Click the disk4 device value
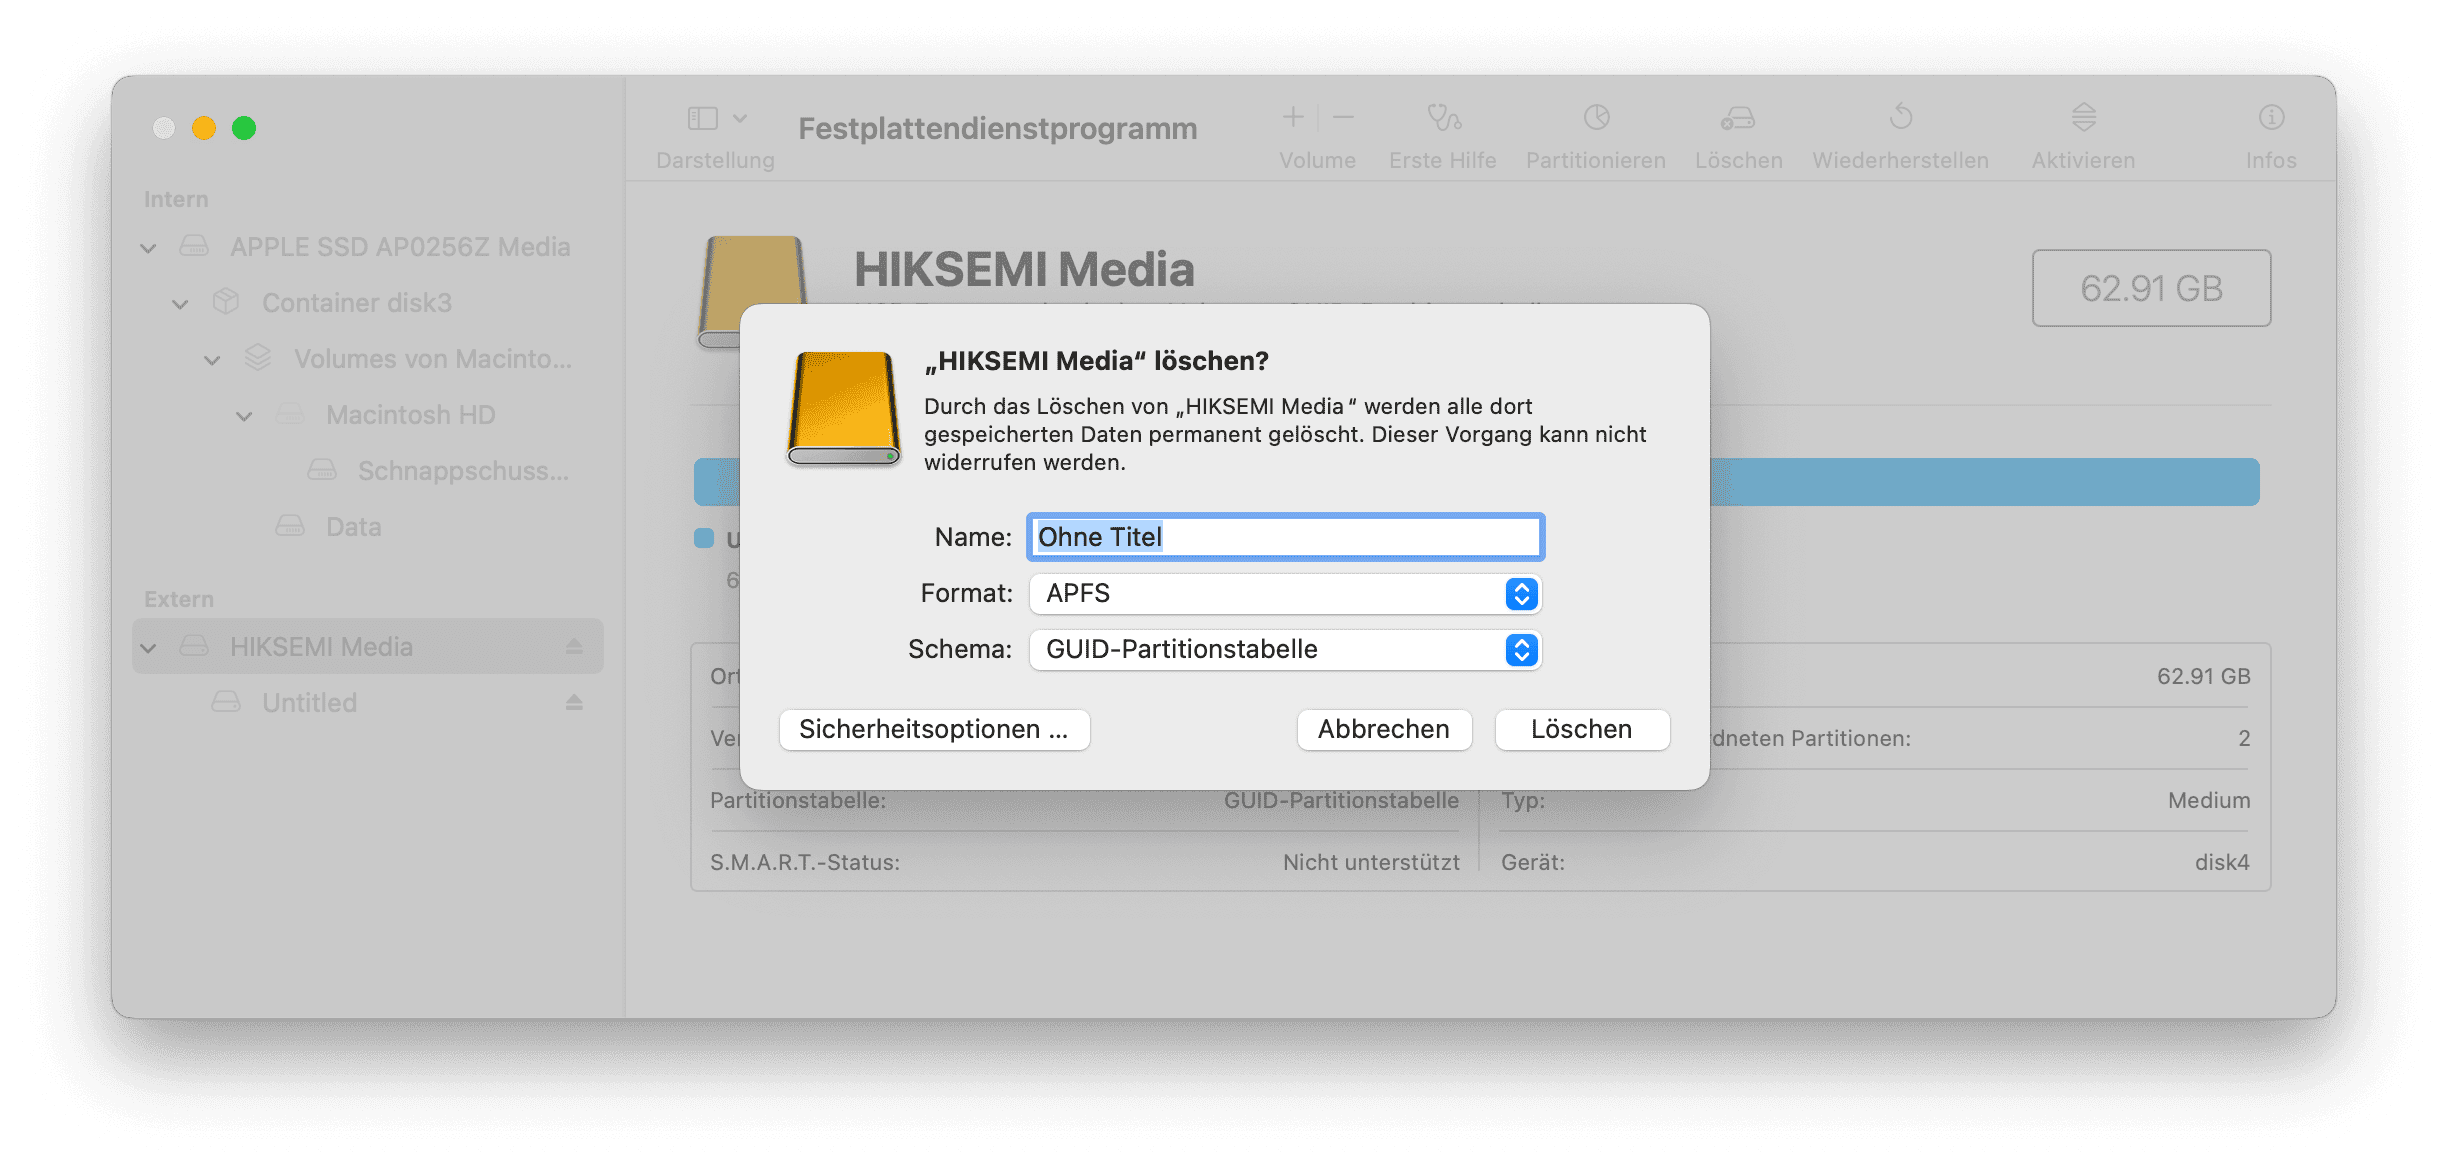The image size is (2448, 1166). coord(2222,862)
